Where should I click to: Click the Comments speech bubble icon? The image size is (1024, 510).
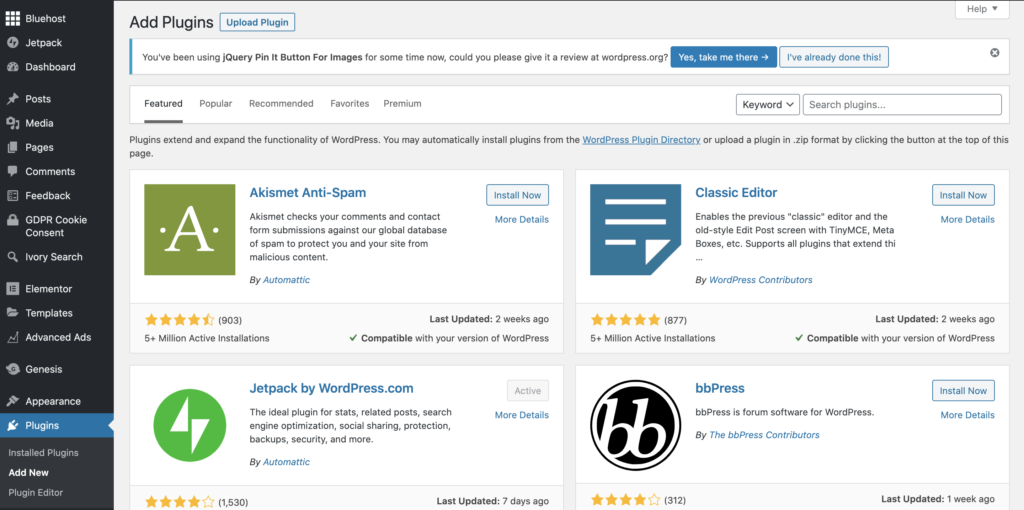[x=12, y=172]
